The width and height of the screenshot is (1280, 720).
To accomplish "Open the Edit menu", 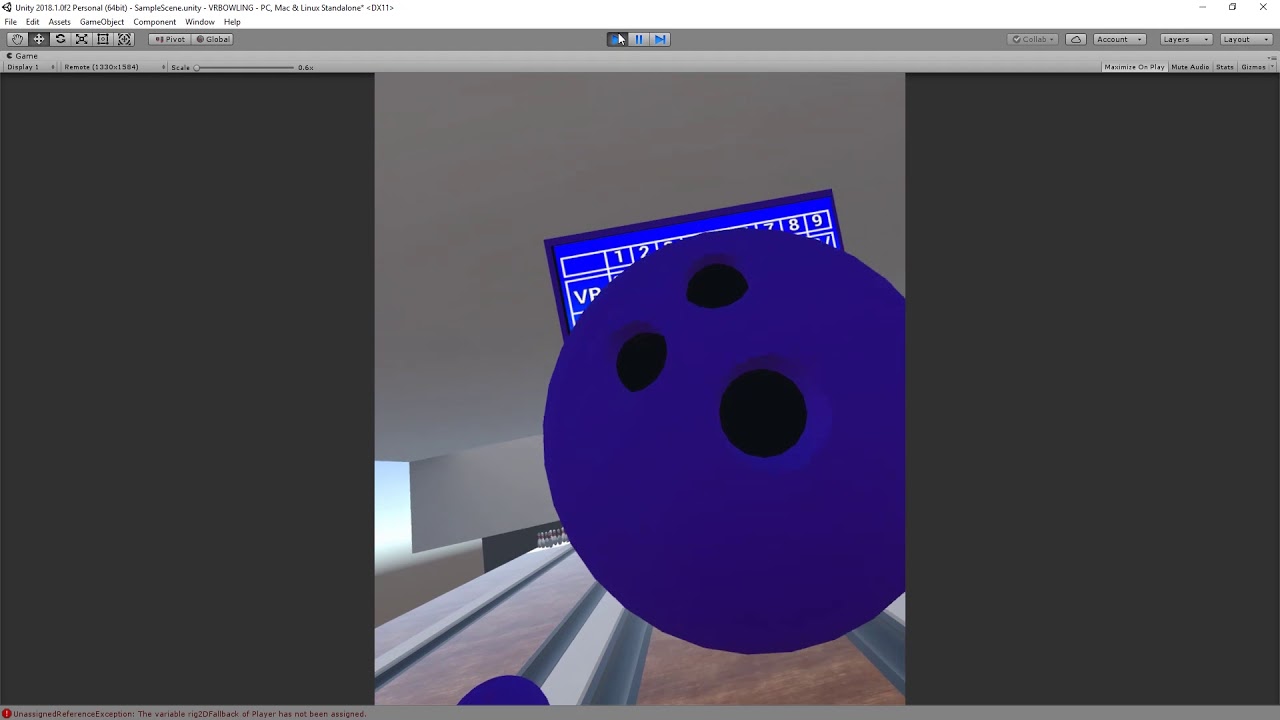I will pos(33,22).
